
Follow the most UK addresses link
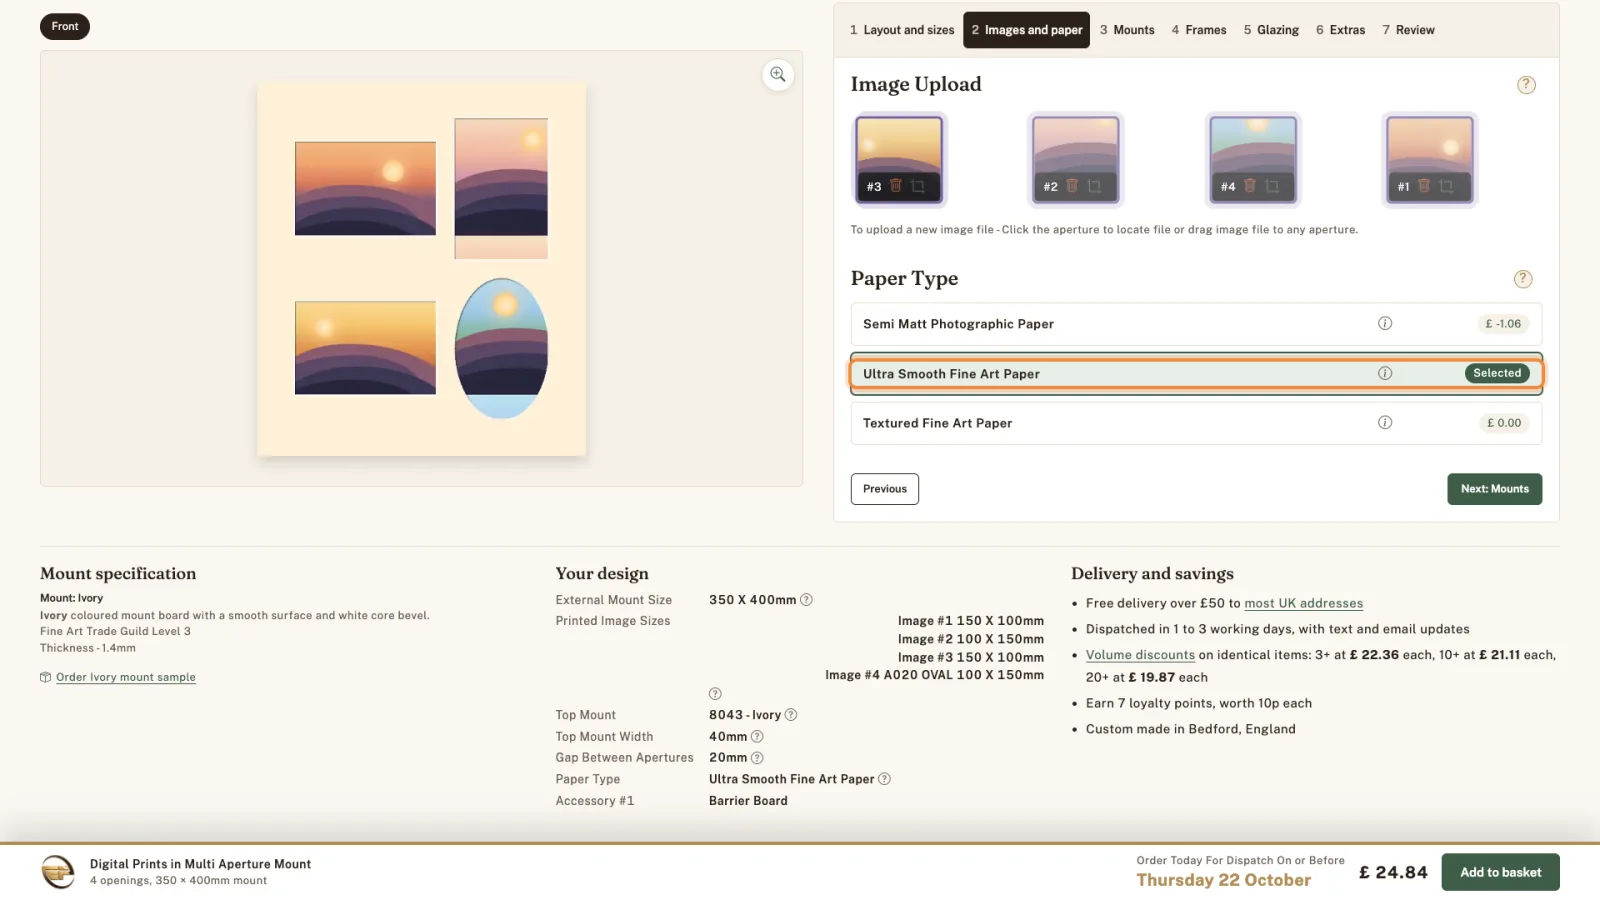coord(1303,603)
